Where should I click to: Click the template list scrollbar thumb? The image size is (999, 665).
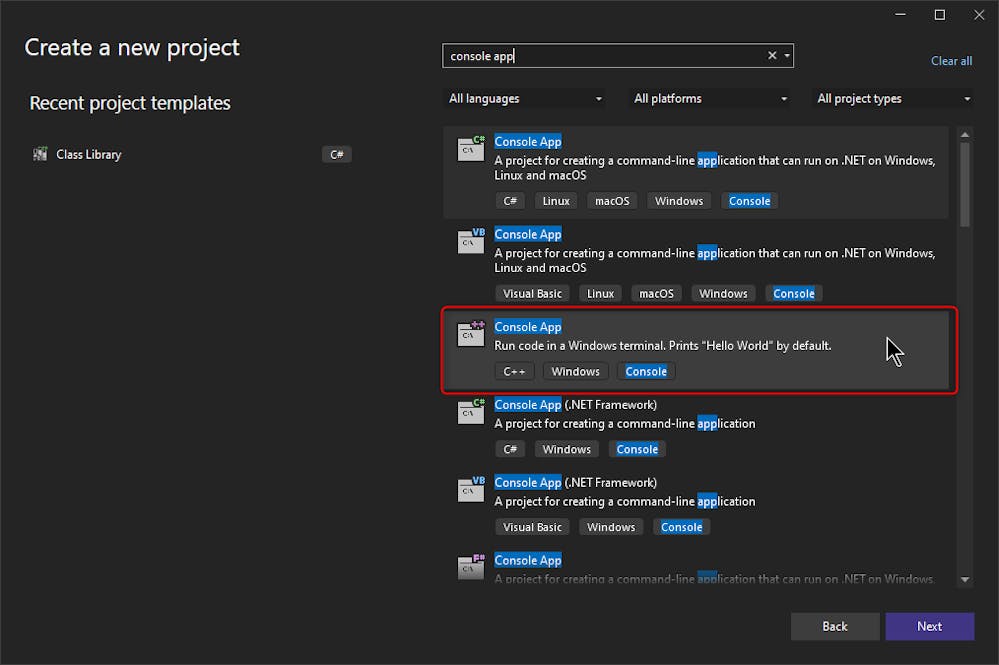pyautogui.click(x=965, y=185)
